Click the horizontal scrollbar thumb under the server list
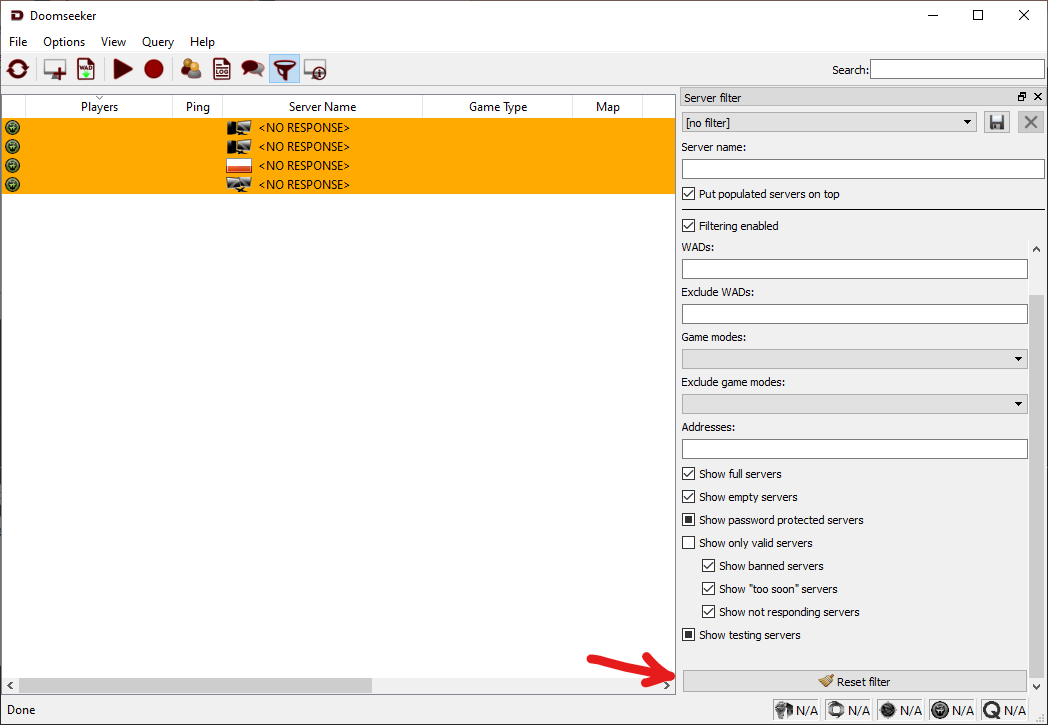 [195, 686]
